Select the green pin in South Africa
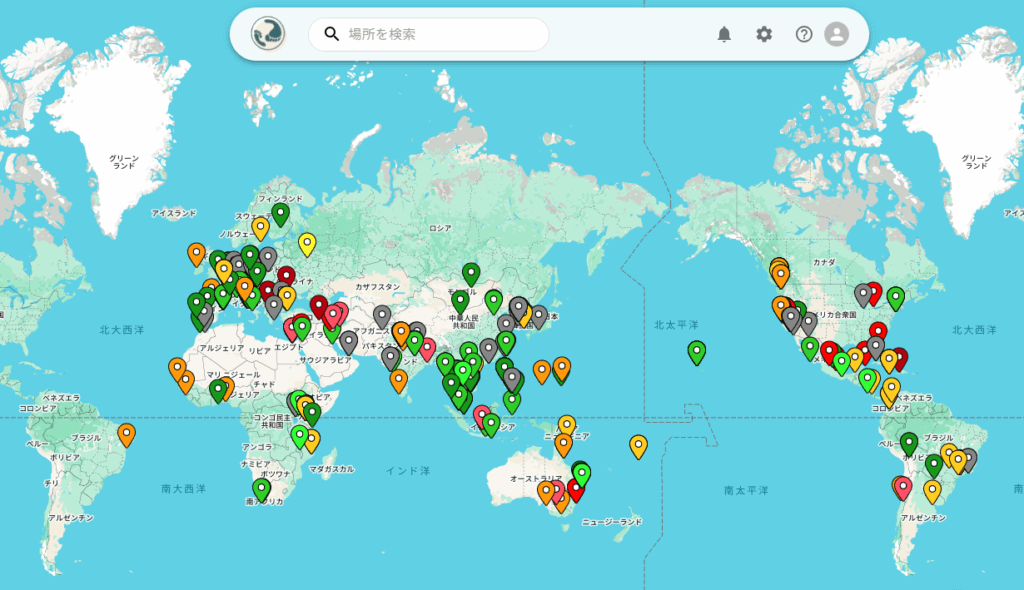Image resolution: width=1024 pixels, height=590 pixels. [261, 489]
